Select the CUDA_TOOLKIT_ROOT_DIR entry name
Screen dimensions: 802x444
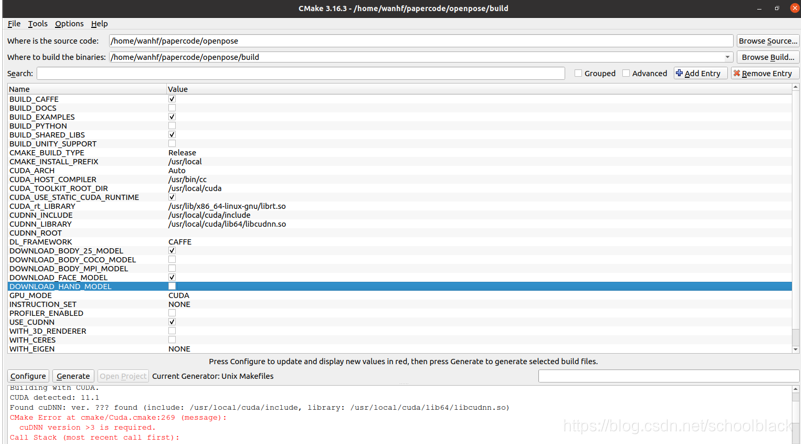(x=58, y=188)
